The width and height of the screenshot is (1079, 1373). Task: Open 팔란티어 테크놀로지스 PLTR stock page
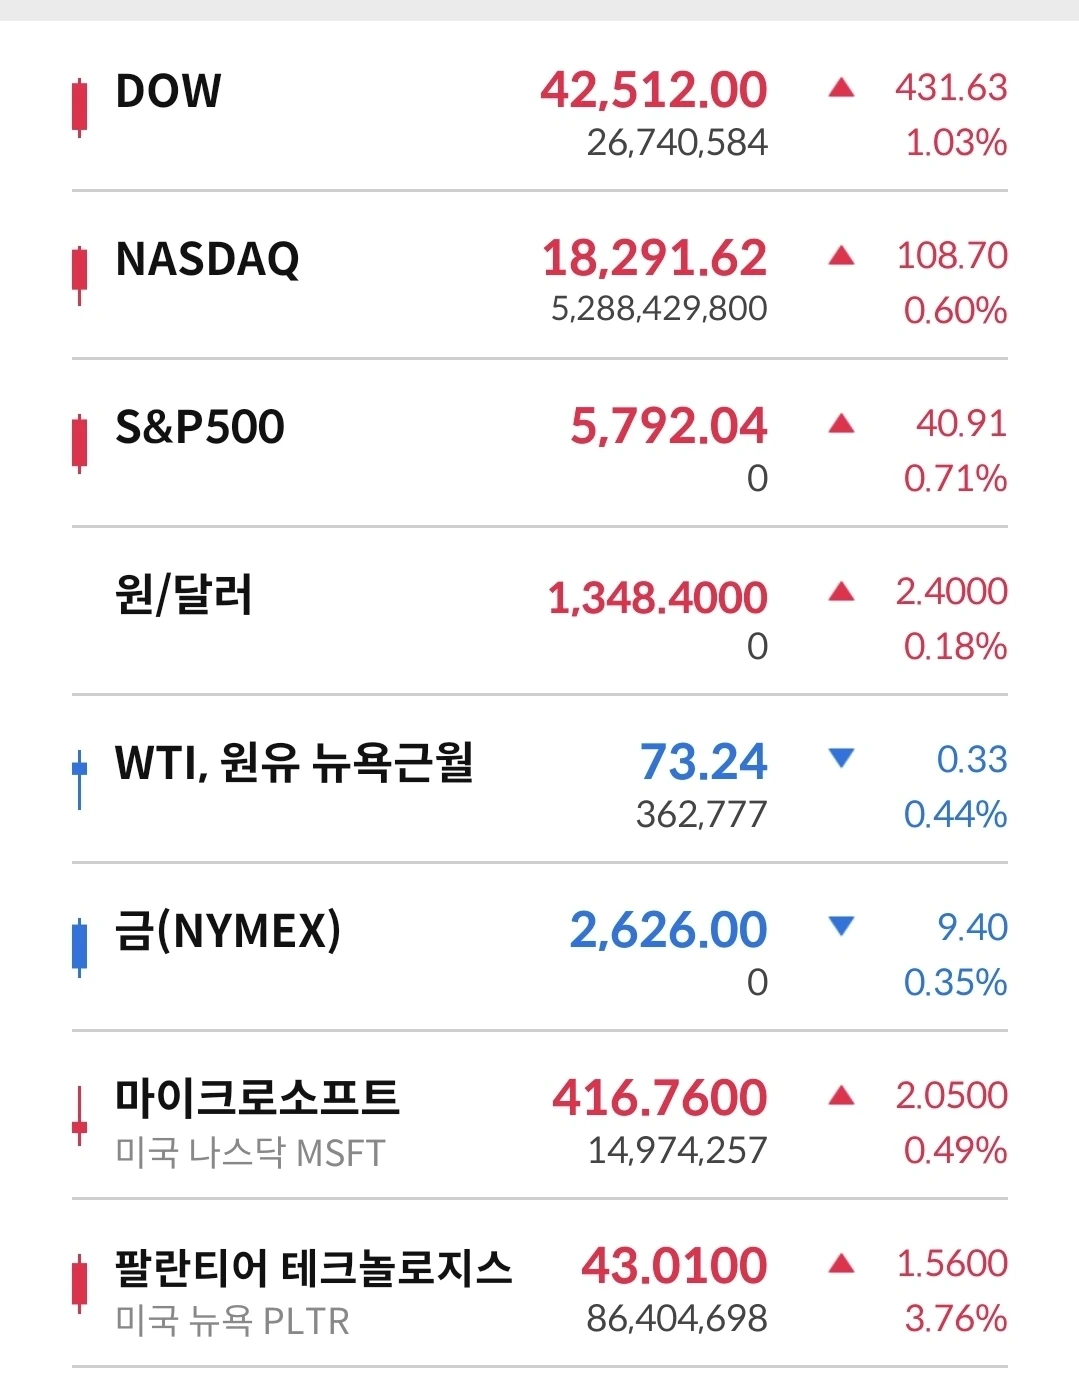540,1283
